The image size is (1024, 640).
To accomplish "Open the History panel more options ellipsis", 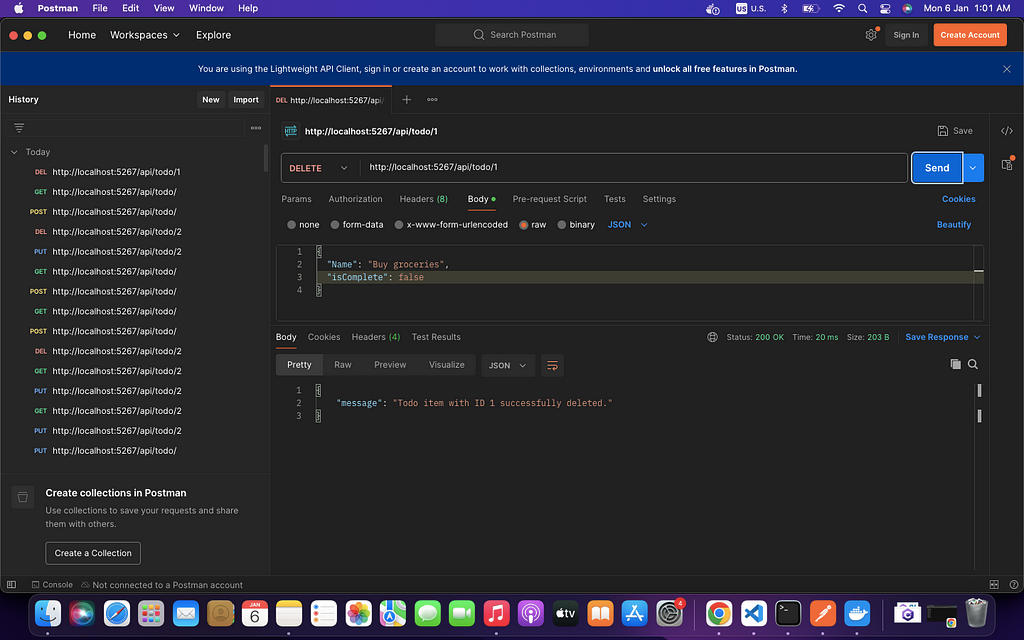I will click(x=256, y=128).
